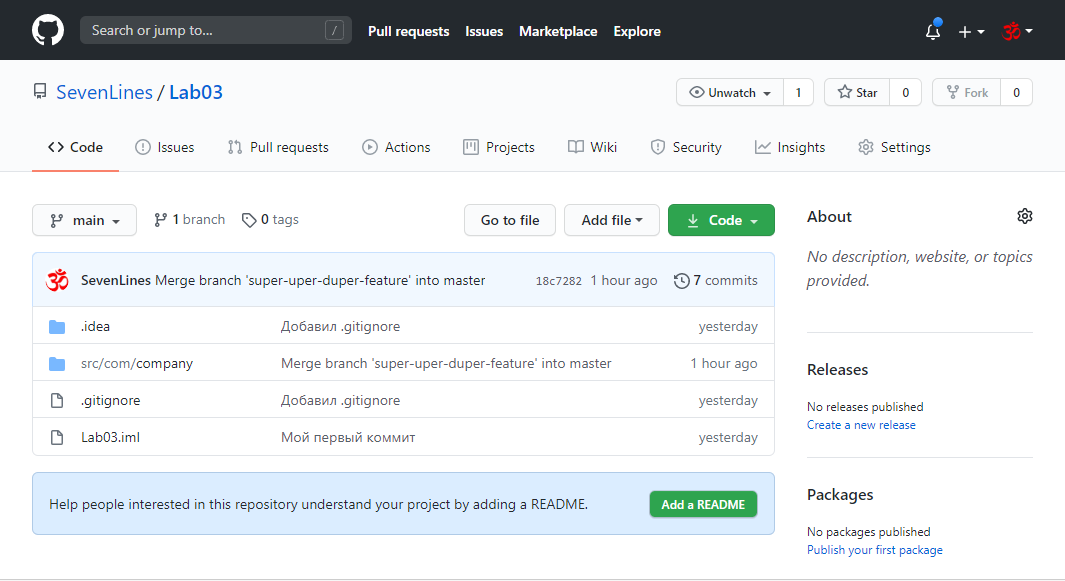This screenshot has height=581, width=1065.
Task: Switch to the Insights tab
Action: point(790,147)
